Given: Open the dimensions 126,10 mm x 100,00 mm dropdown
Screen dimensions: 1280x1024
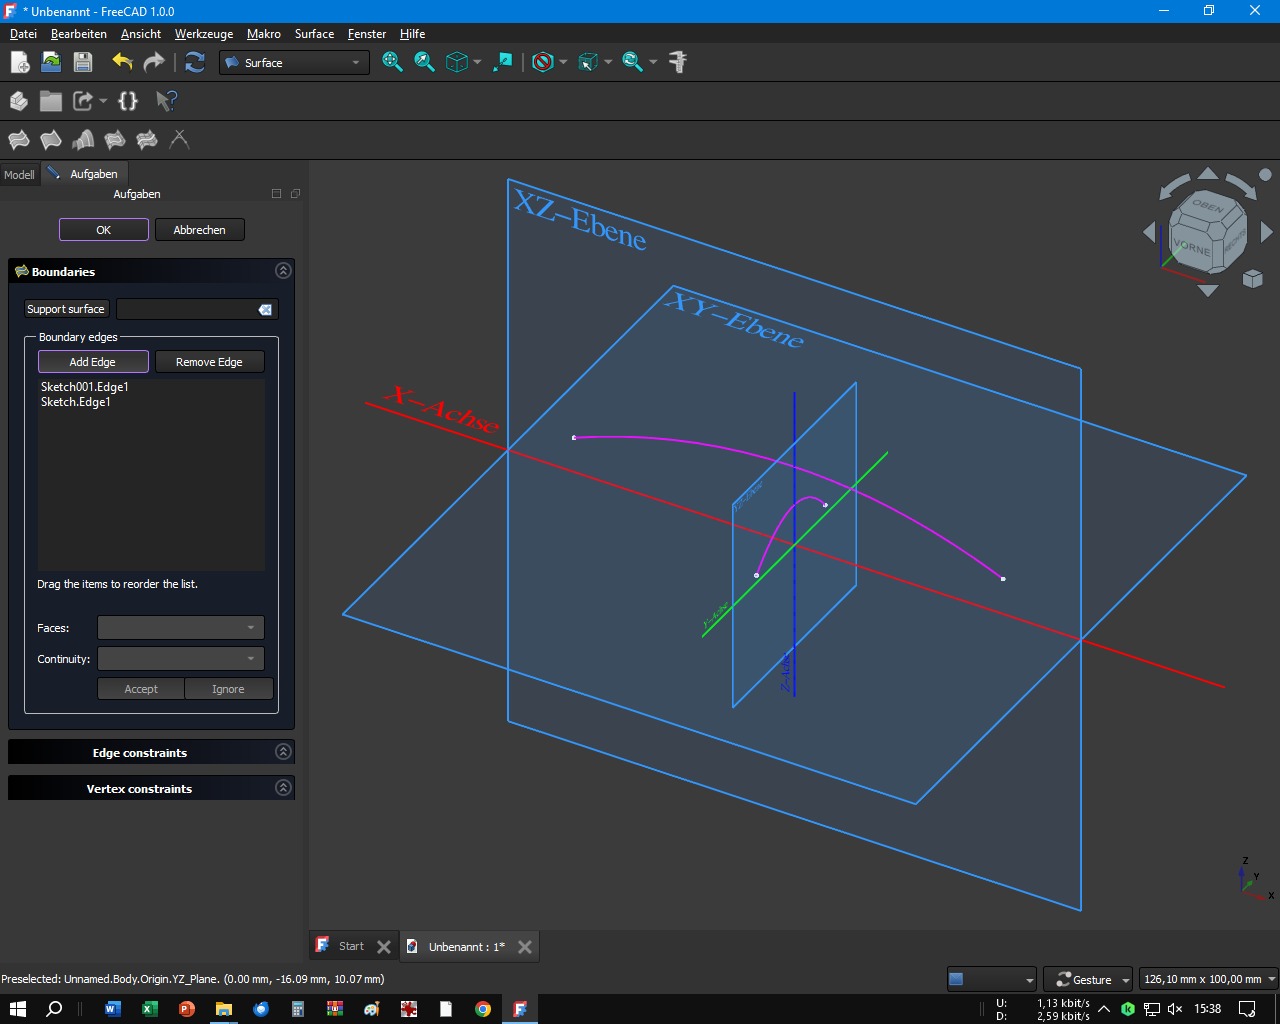Looking at the screenshot, I should [x=1209, y=979].
